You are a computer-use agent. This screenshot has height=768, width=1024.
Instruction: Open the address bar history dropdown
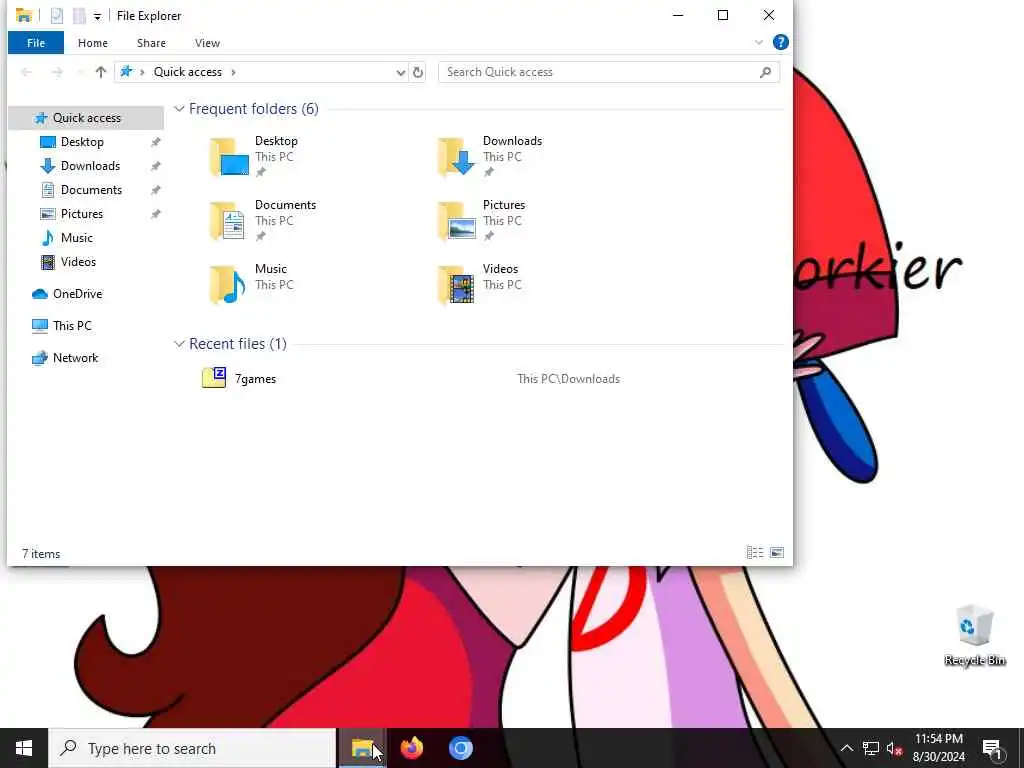click(400, 72)
